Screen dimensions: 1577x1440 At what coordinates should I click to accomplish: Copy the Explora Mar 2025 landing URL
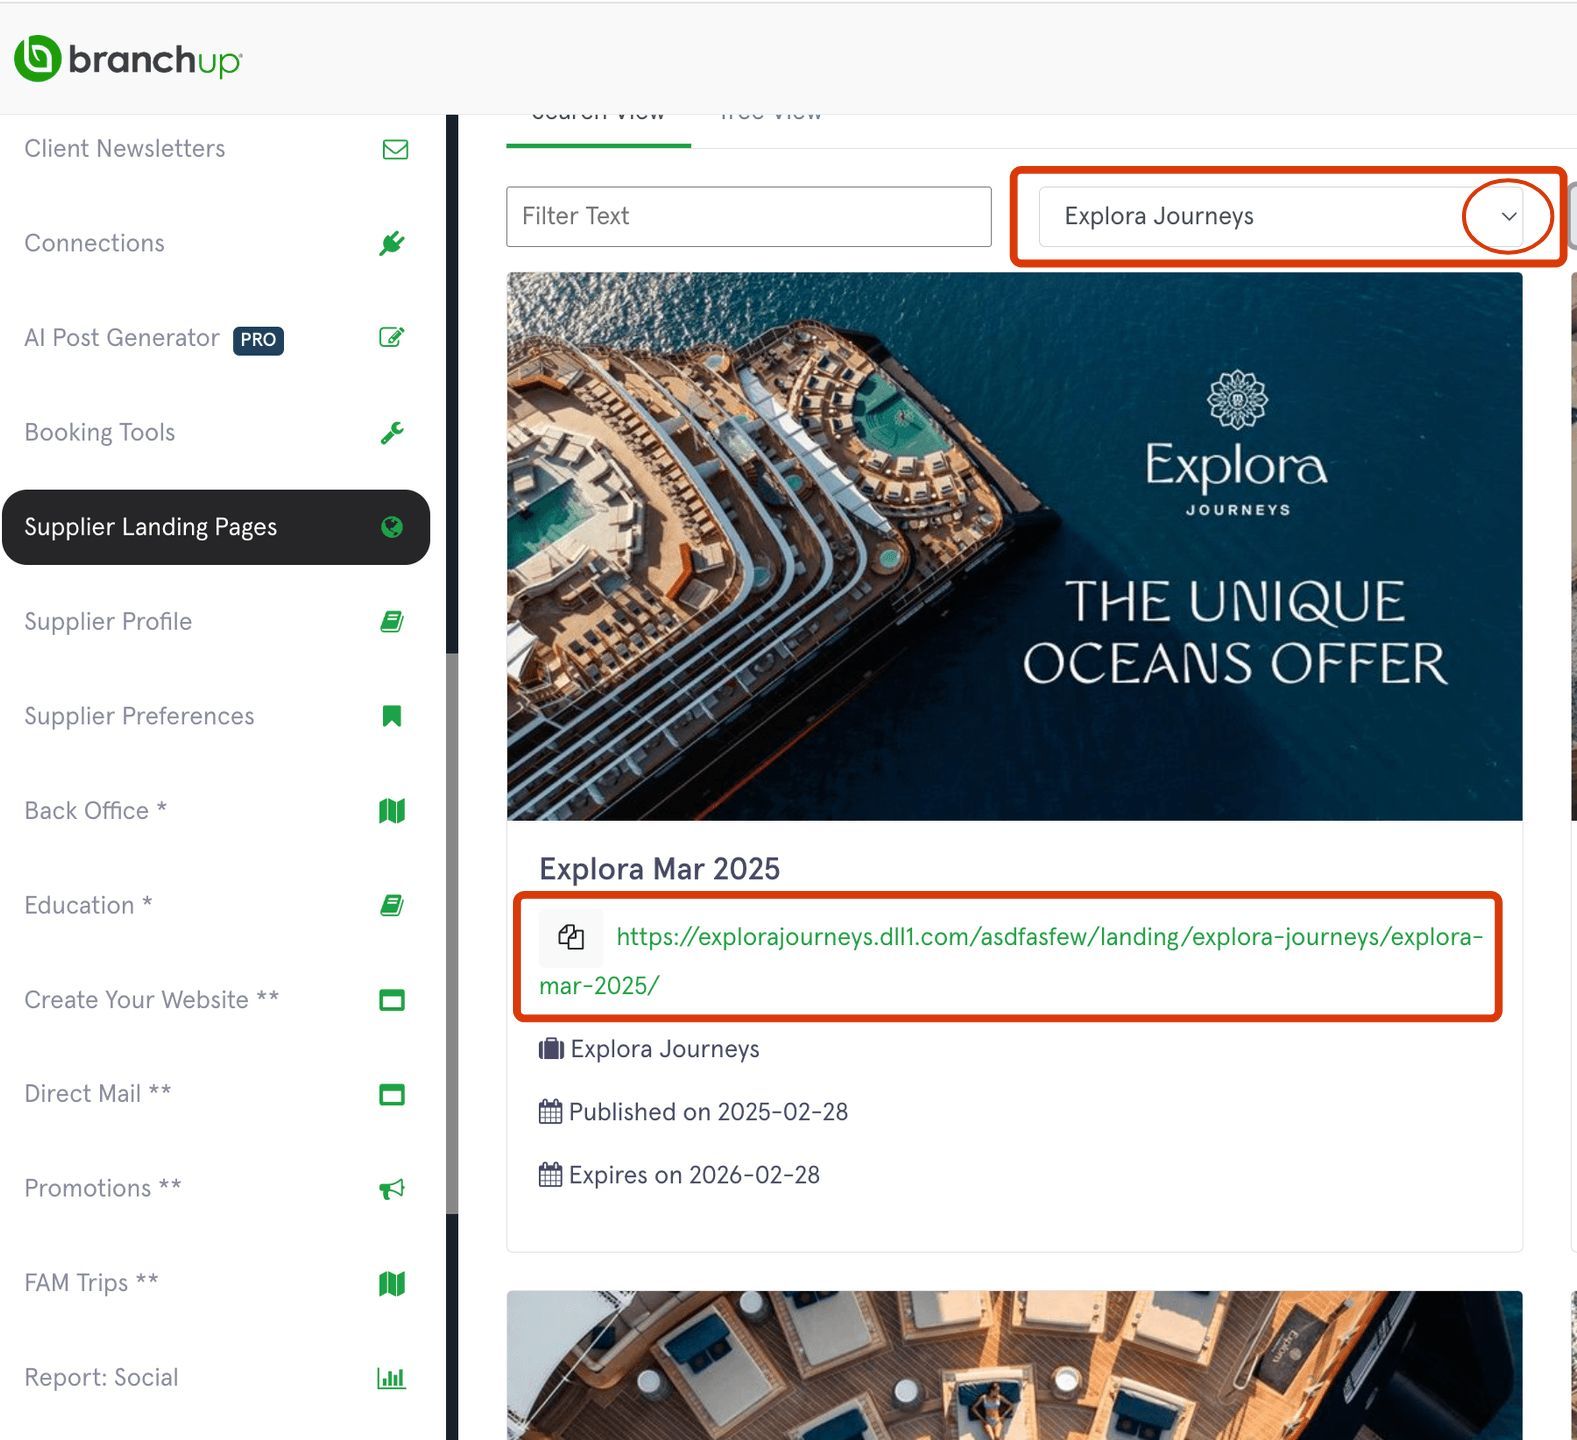point(571,937)
